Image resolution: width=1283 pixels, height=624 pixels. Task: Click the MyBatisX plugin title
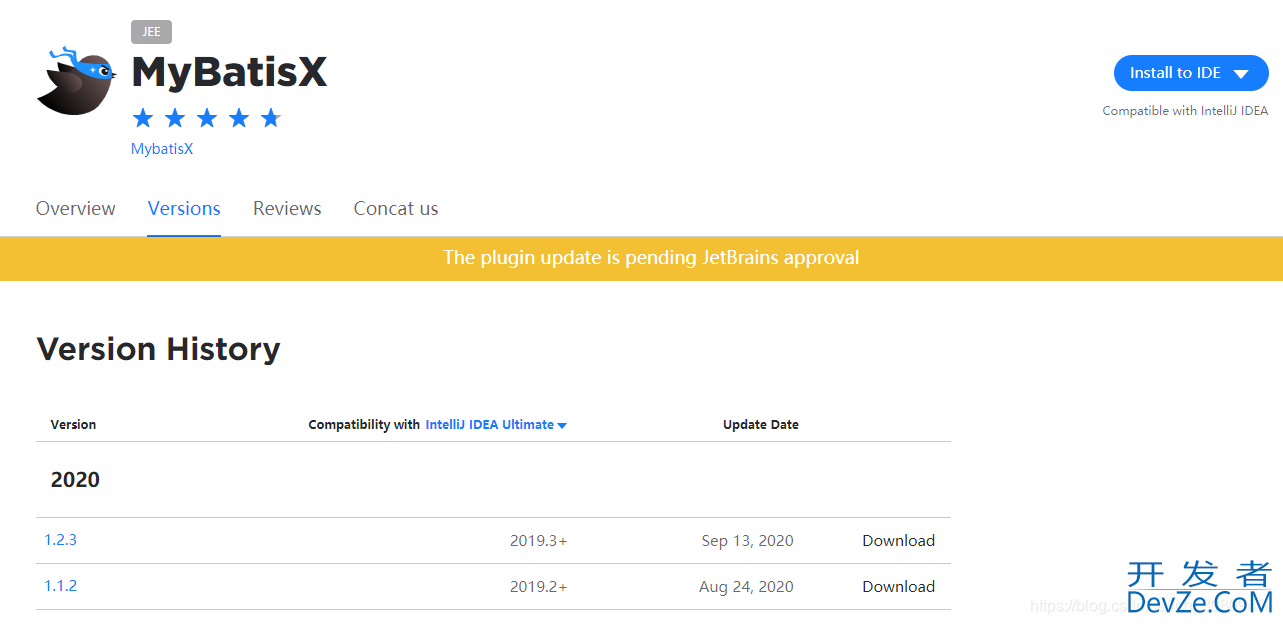(230, 72)
